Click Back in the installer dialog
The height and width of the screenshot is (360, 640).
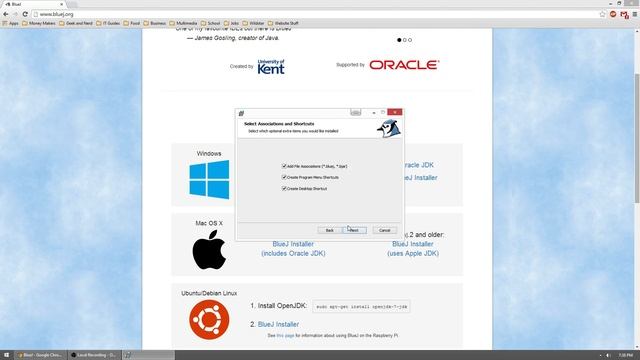pyautogui.click(x=329, y=230)
